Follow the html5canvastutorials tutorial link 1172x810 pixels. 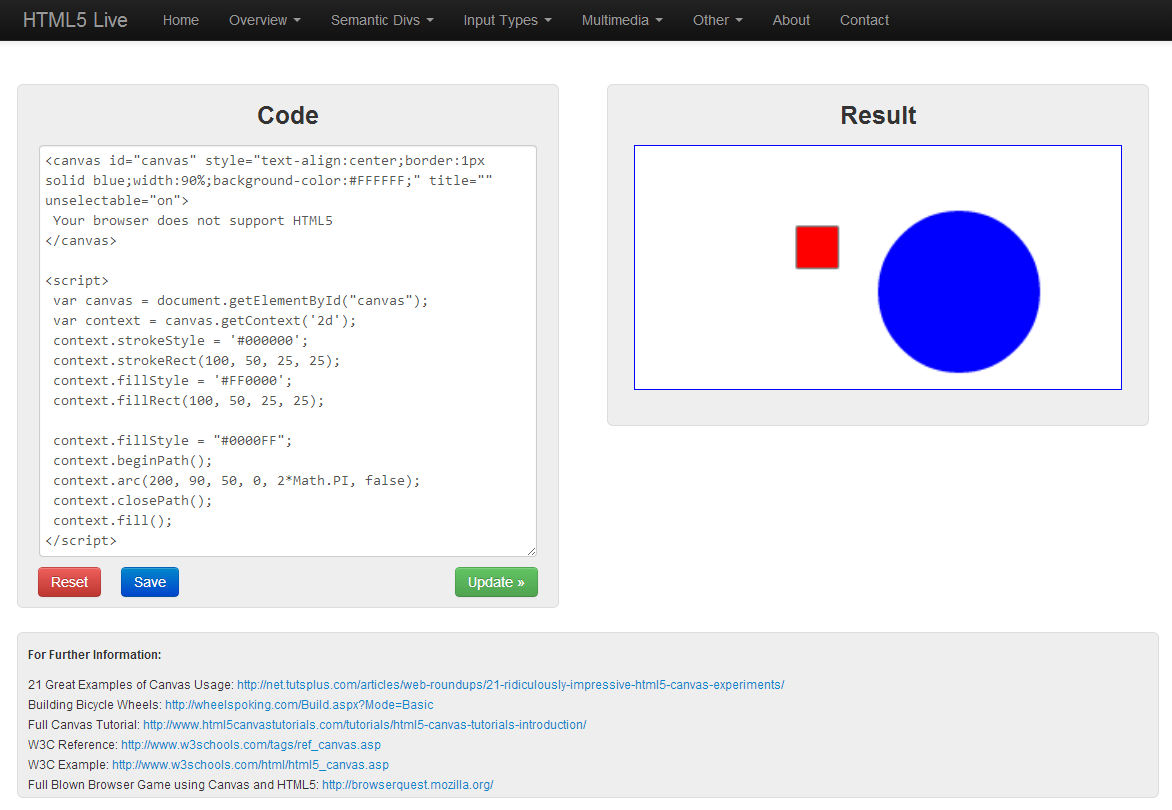(364, 725)
